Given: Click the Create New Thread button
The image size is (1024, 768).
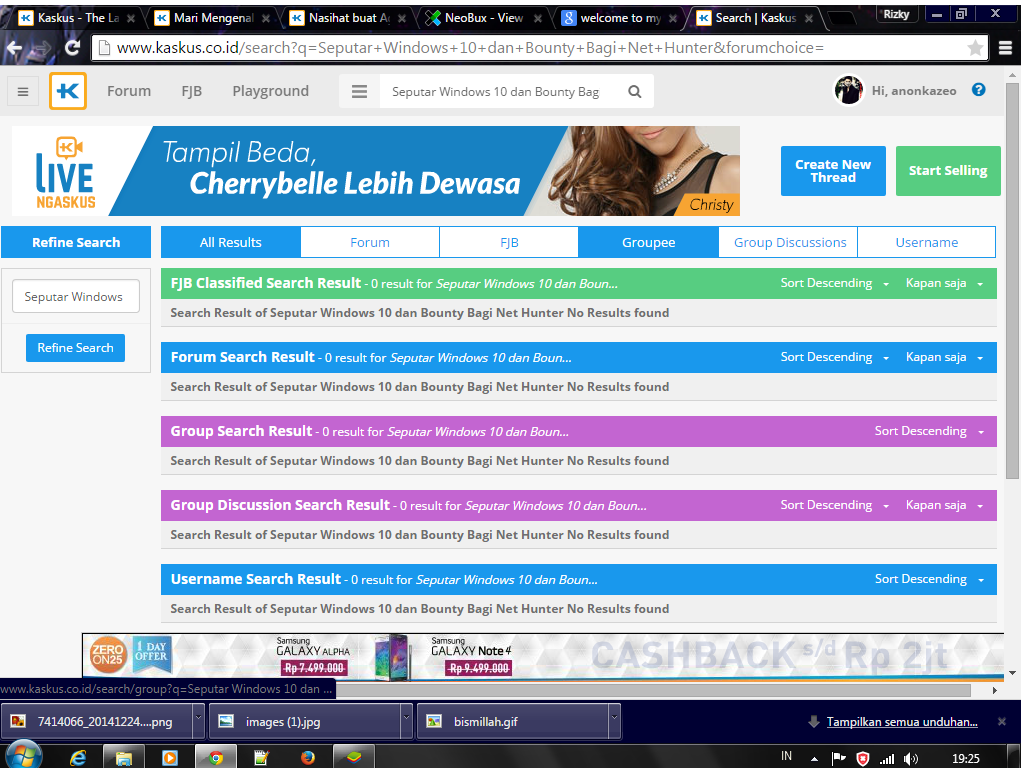Looking at the screenshot, I should (833, 171).
